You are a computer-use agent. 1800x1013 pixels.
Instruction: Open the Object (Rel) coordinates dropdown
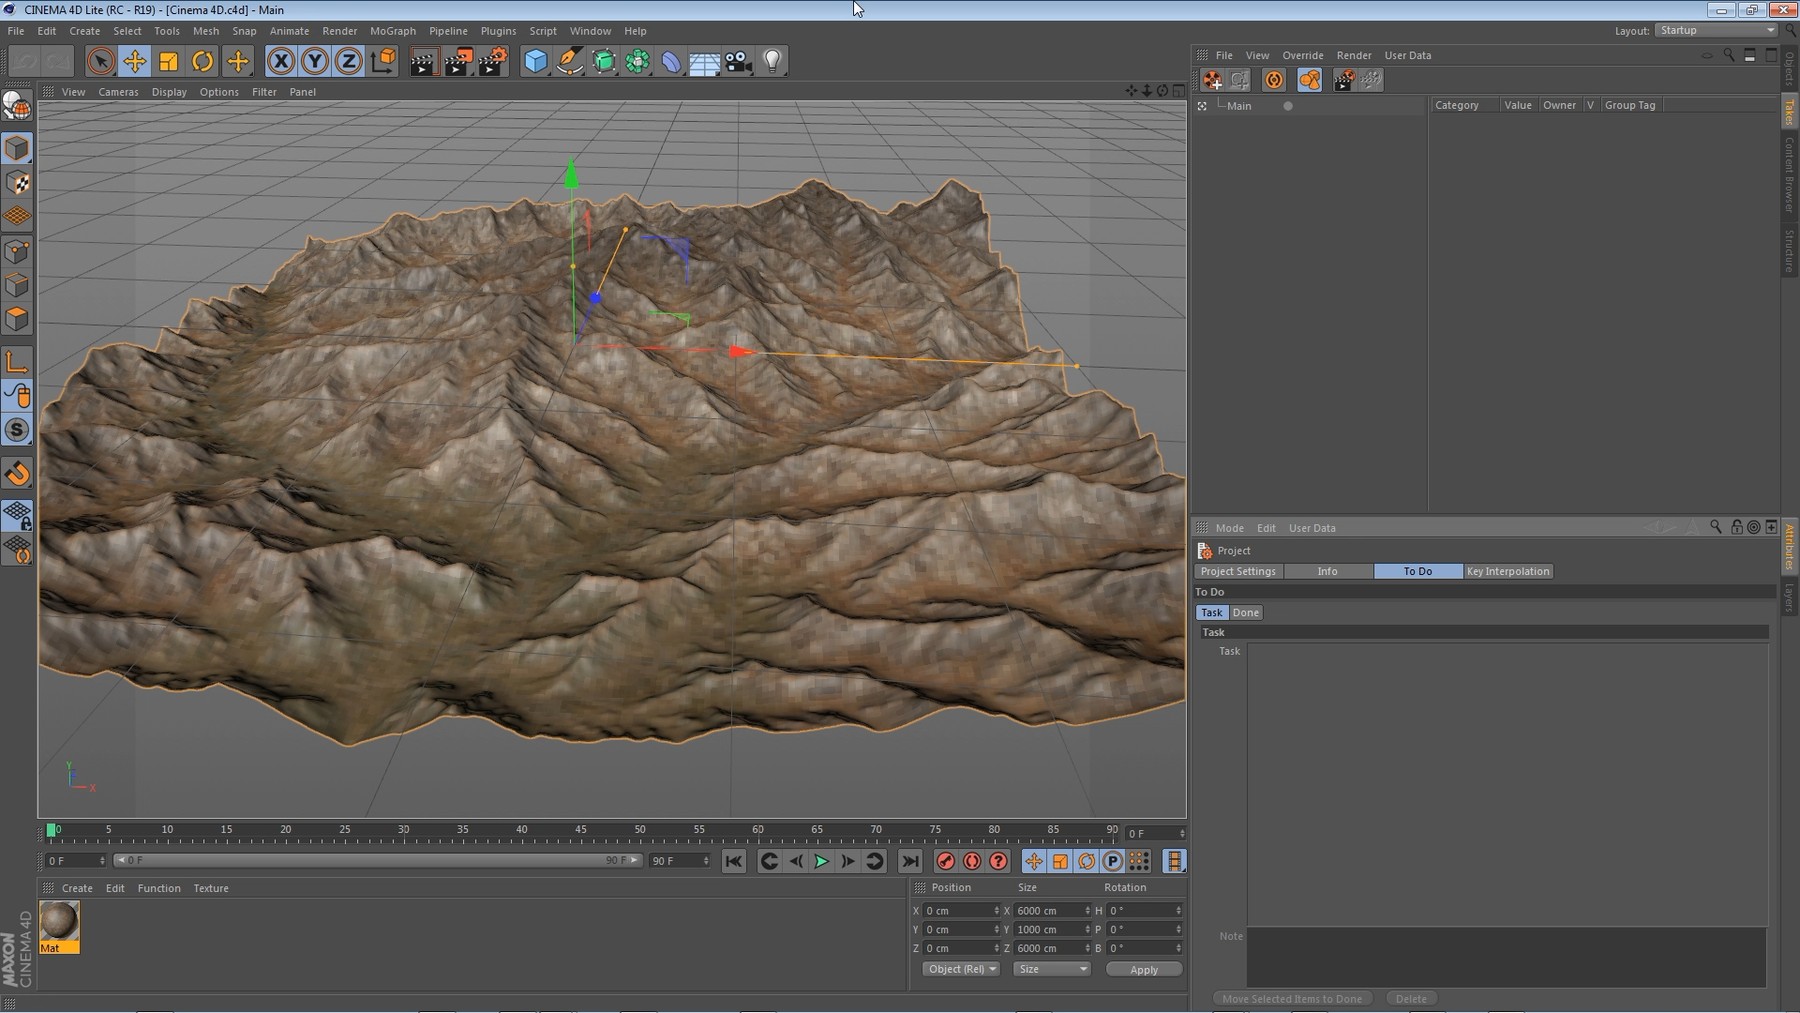(x=960, y=968)
